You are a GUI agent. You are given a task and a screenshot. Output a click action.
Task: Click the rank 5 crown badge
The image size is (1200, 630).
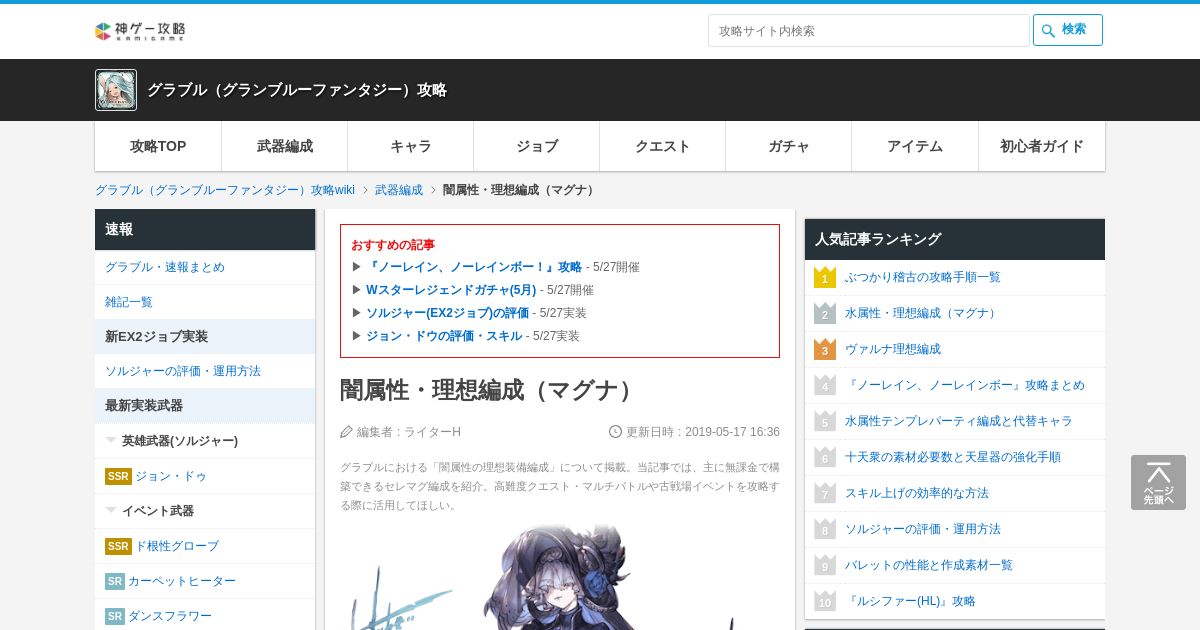[825, 421]
